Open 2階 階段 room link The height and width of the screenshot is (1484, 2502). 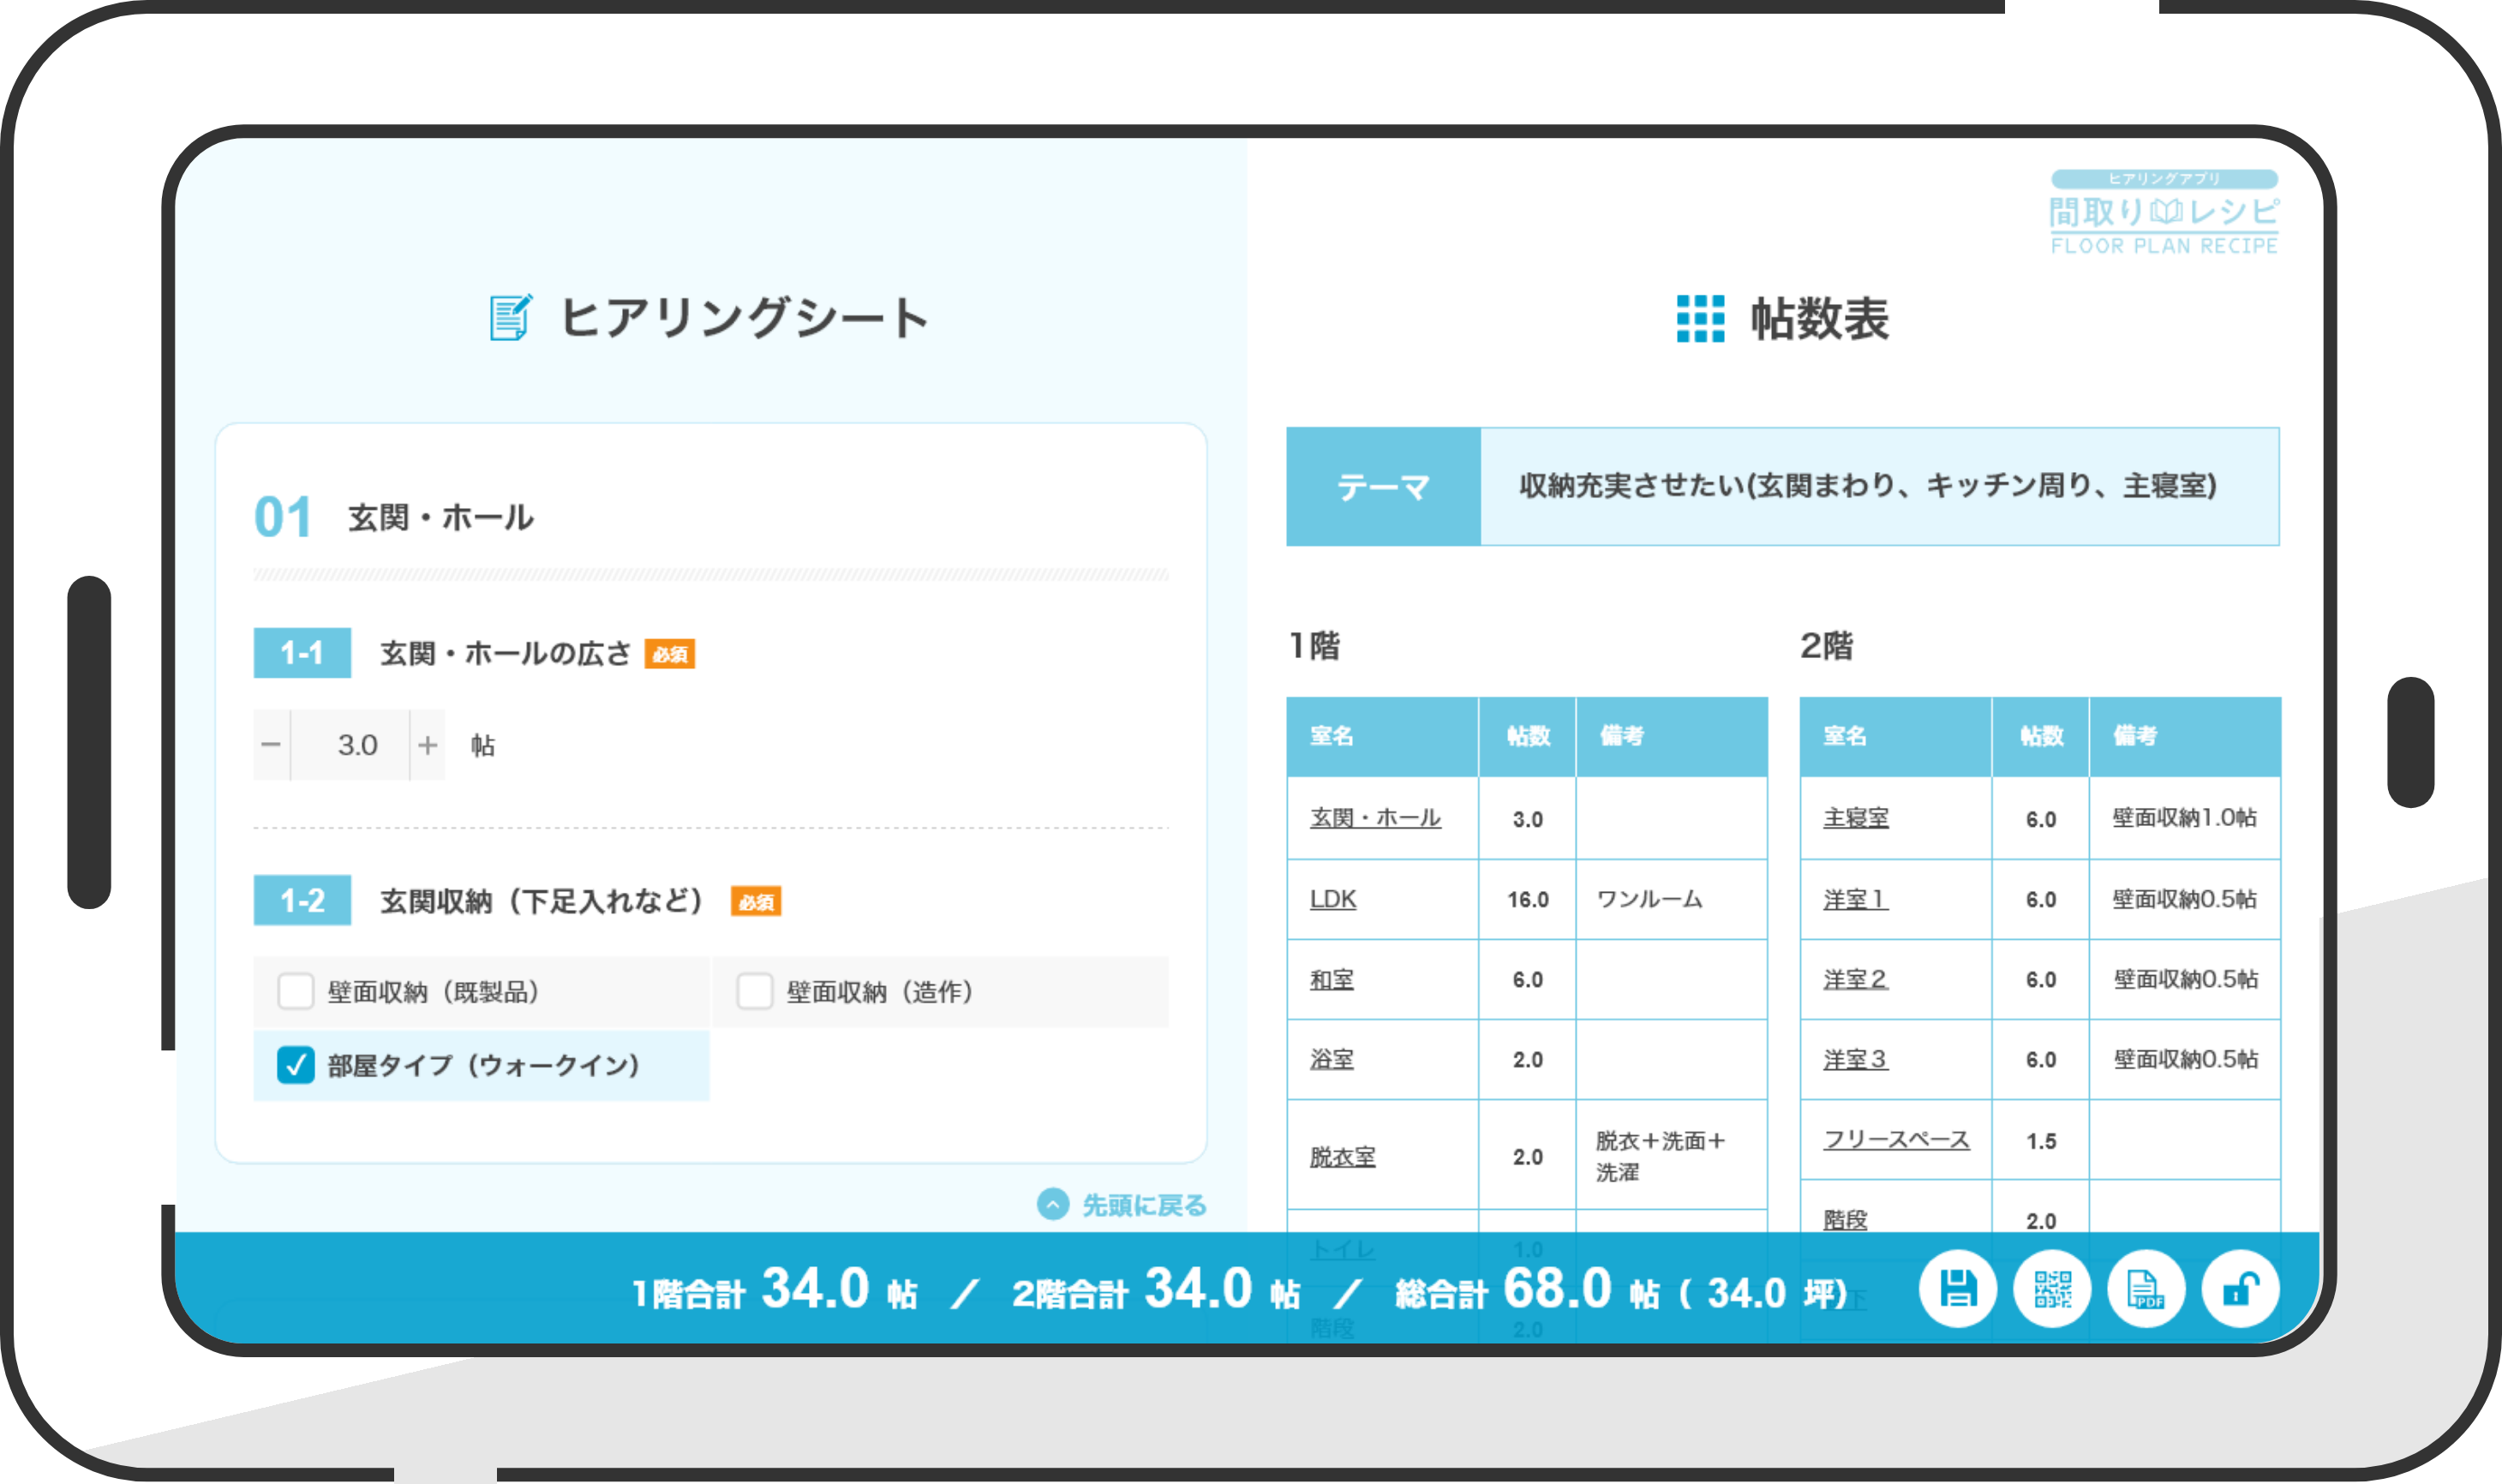tap(1845, 1220)
